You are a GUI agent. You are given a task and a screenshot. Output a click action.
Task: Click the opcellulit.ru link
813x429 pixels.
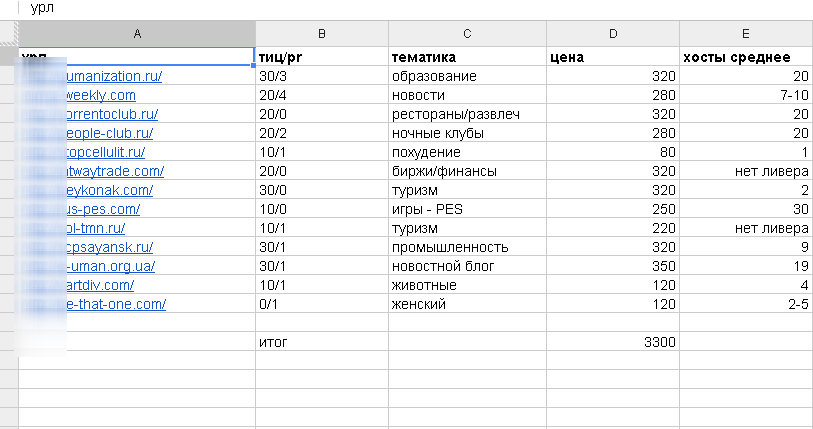pos(105,152)
